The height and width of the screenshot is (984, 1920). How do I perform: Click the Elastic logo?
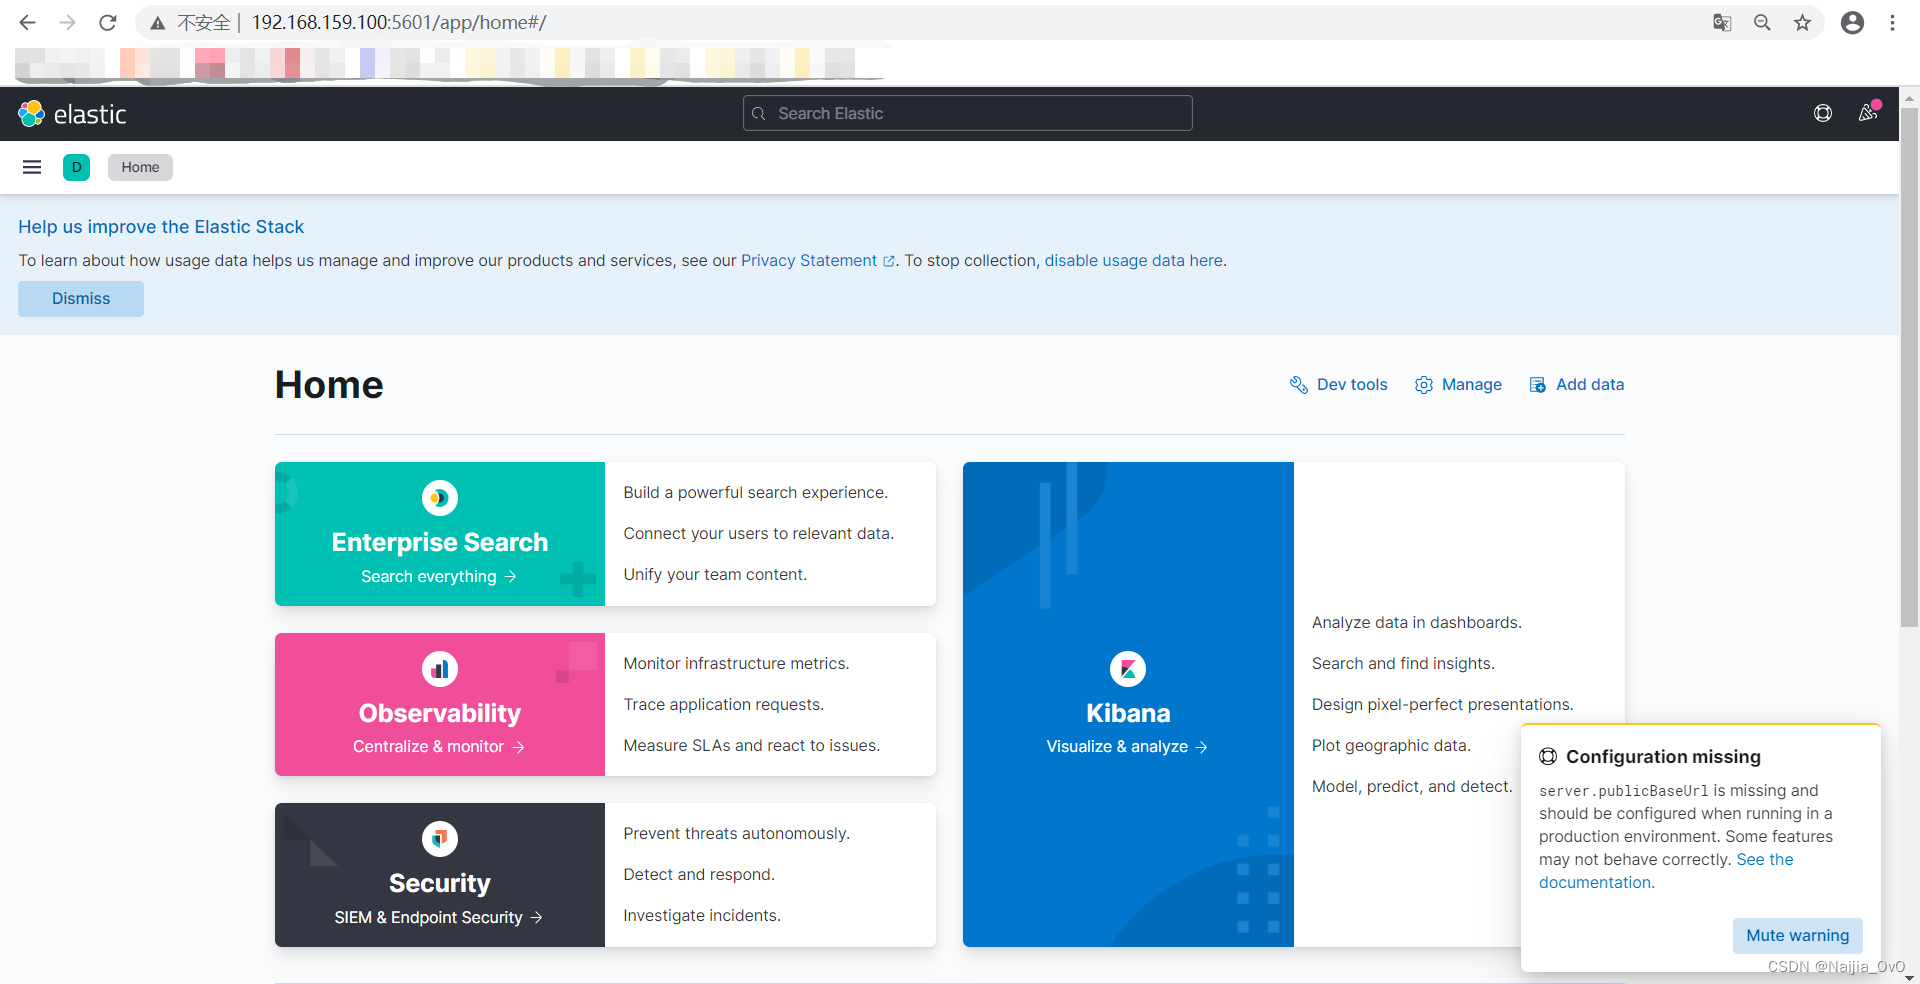(x=72, y=114)
